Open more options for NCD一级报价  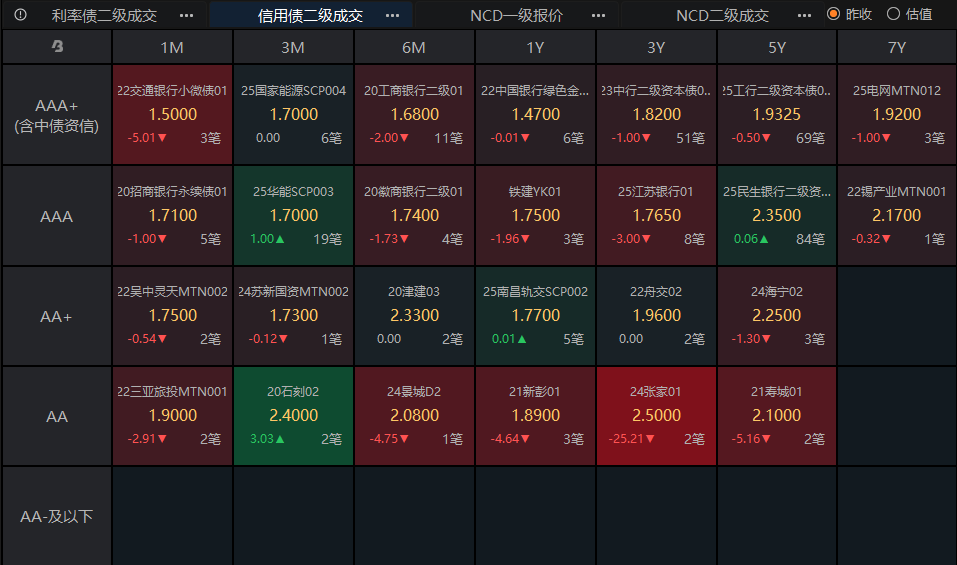click(x=599, y=15)
